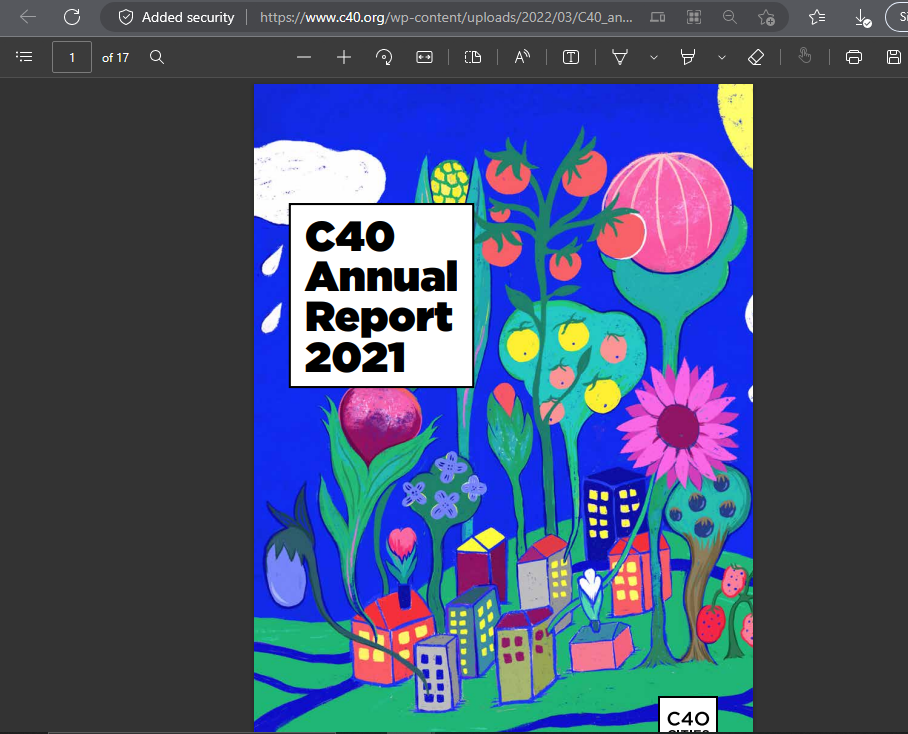908x734 pixels.
Task: Select the Erase tool
Action: pos(756,57)
